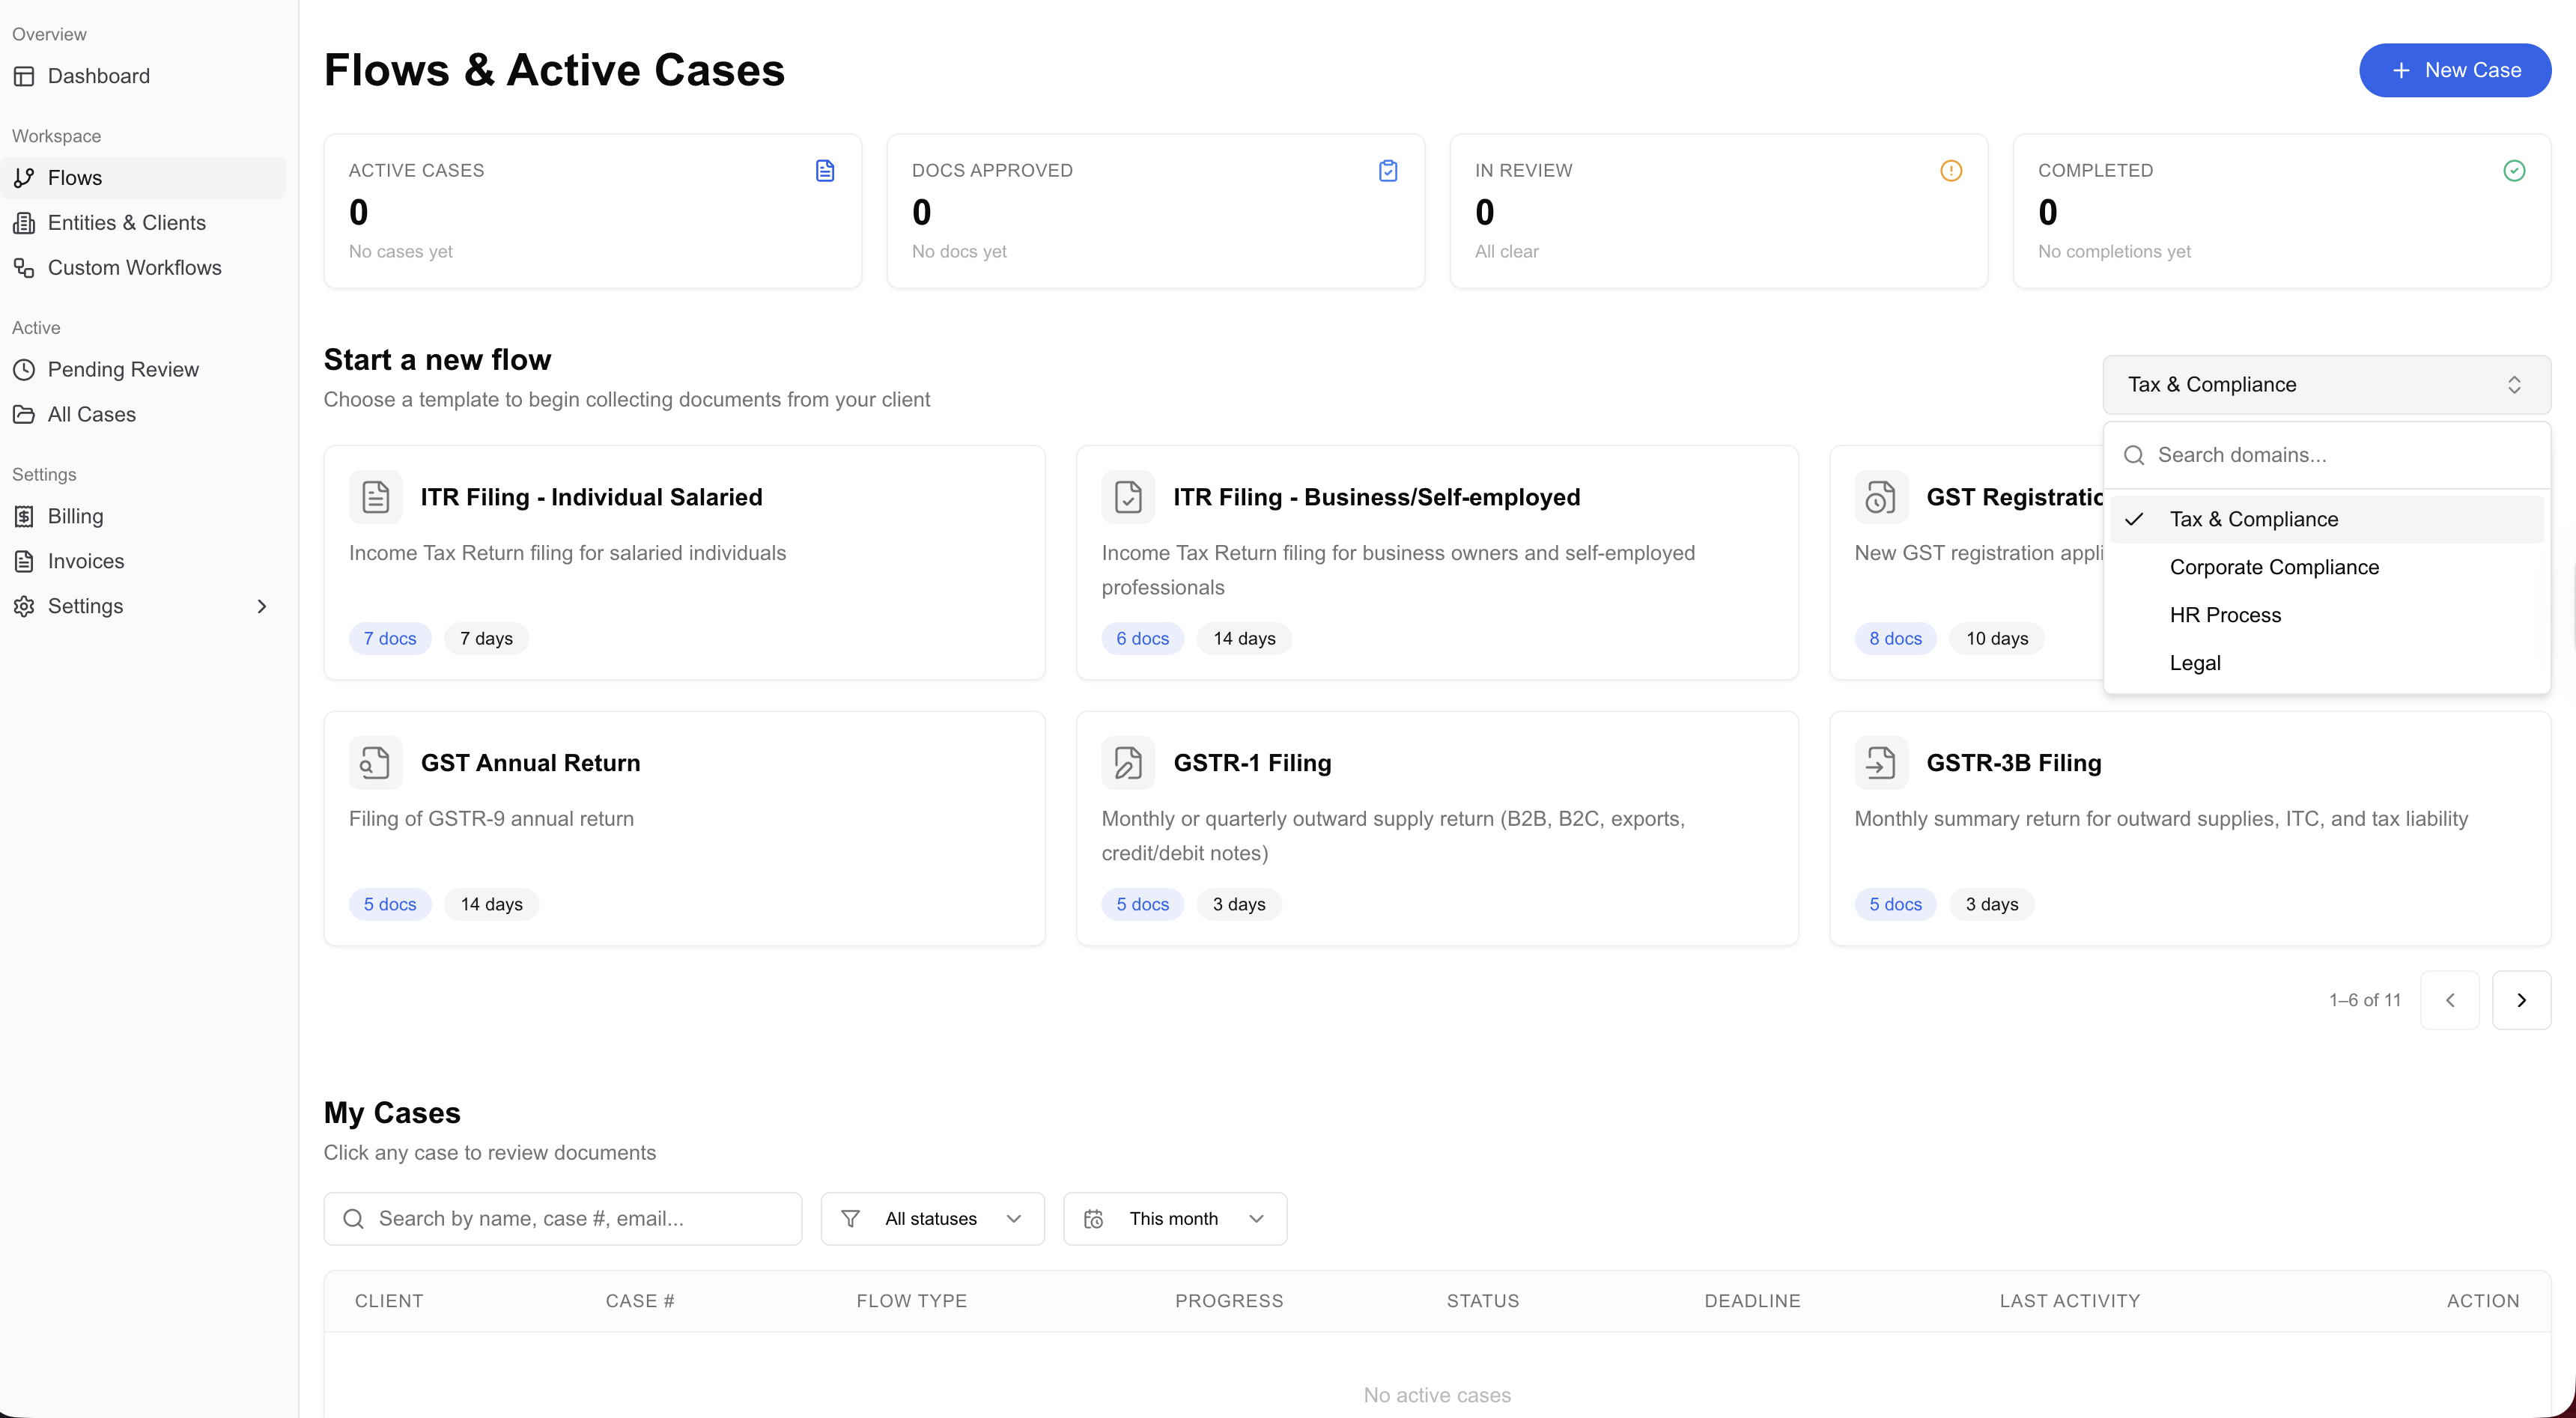The width and height of the screenshot is (2576, 1418).
Task: Click the calendar icon beside This month
Action: pyautogui.click(x=1094, y=1219)
